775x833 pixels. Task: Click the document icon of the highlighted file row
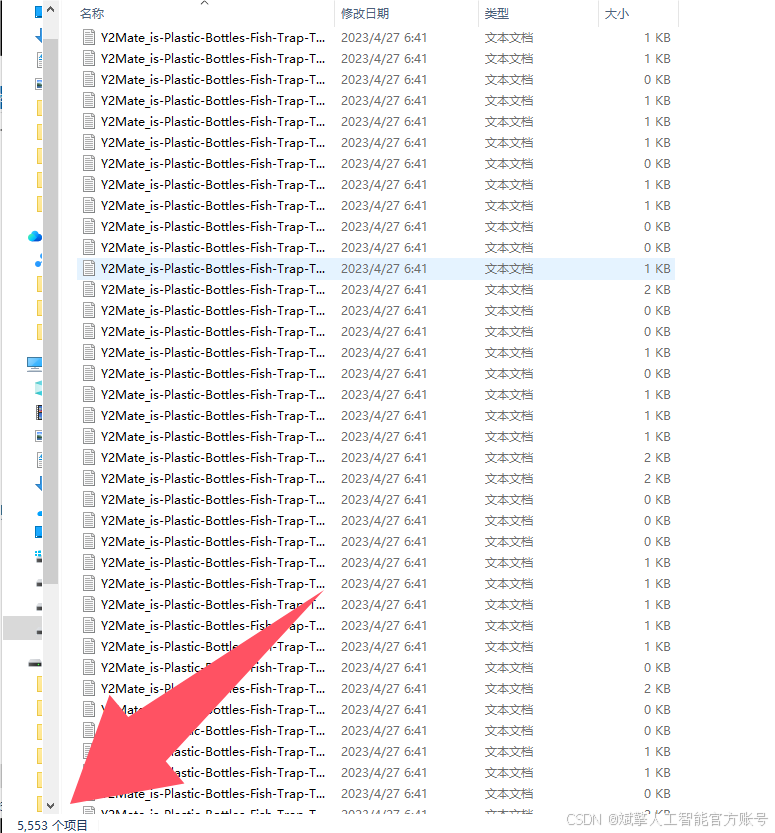point(89,269)
